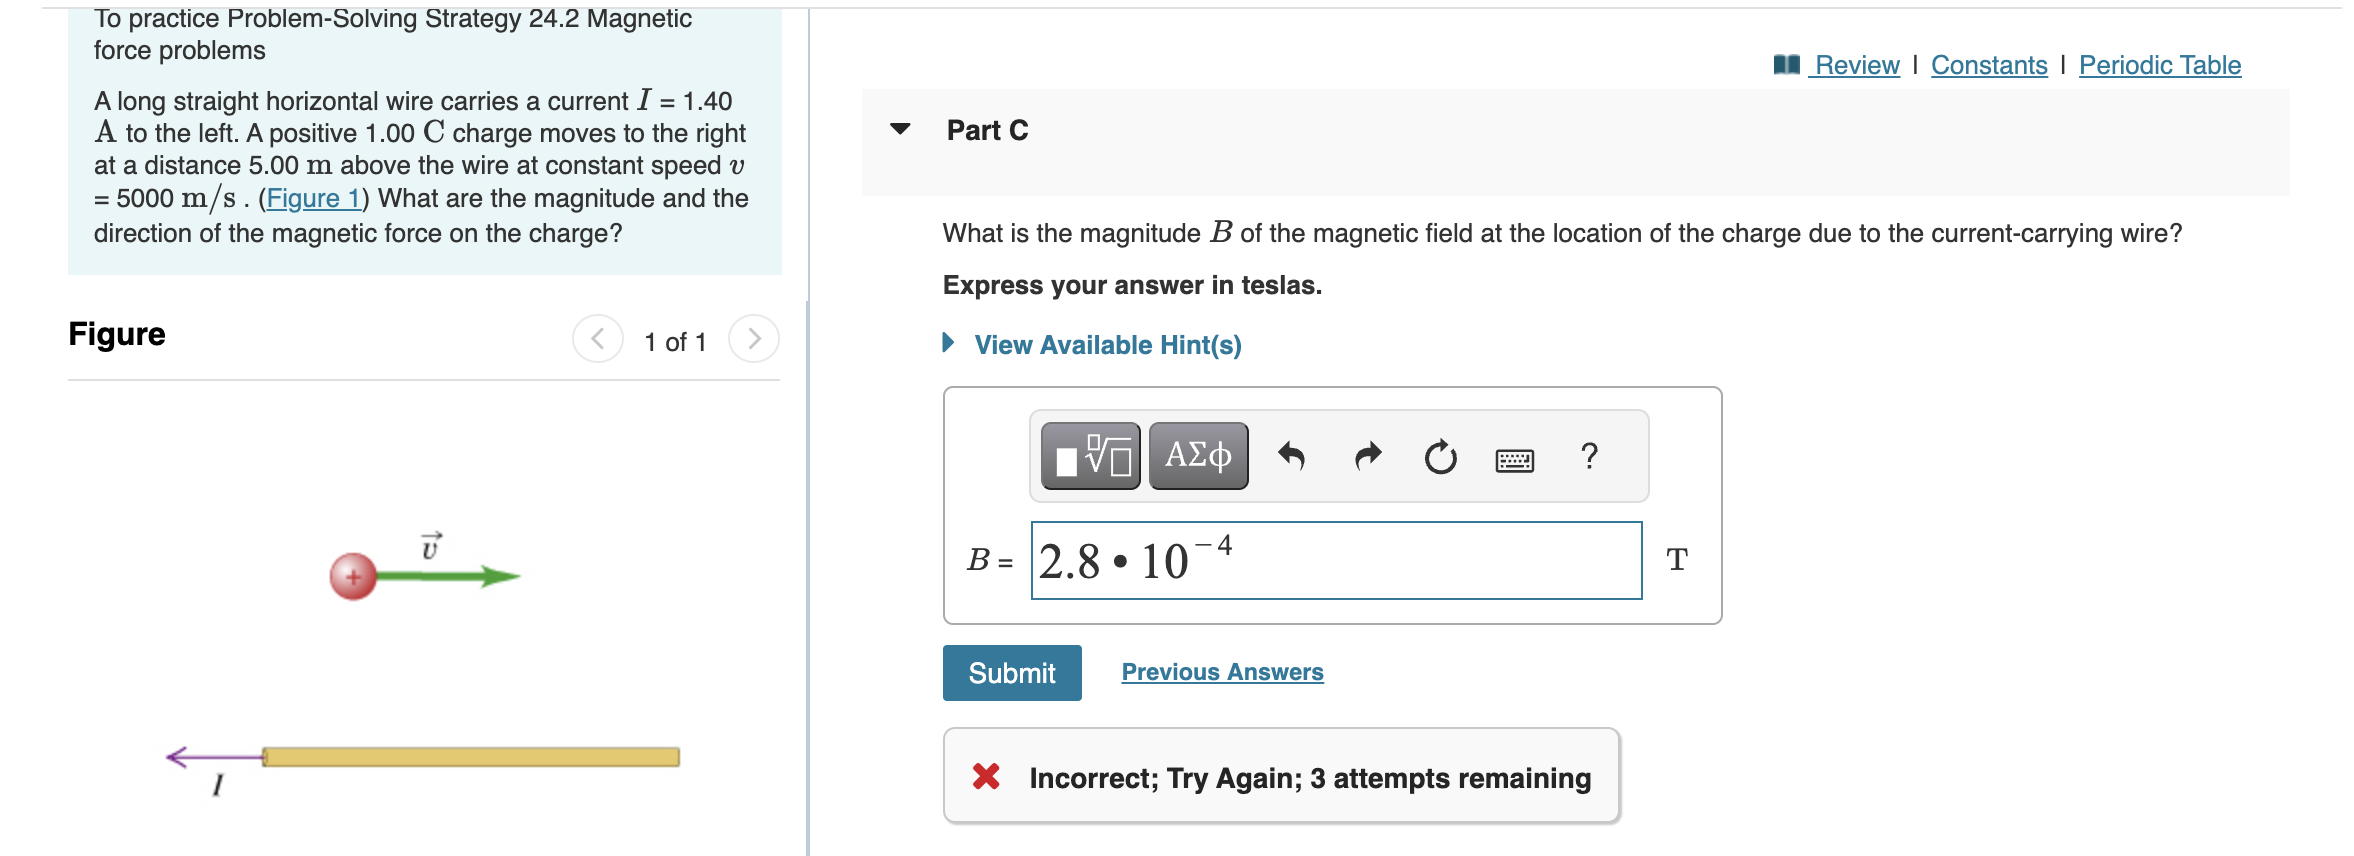Click the redo icon in answer toolbar
The height and width of the screenshot is (856, 2354).
pos(1366,455)
